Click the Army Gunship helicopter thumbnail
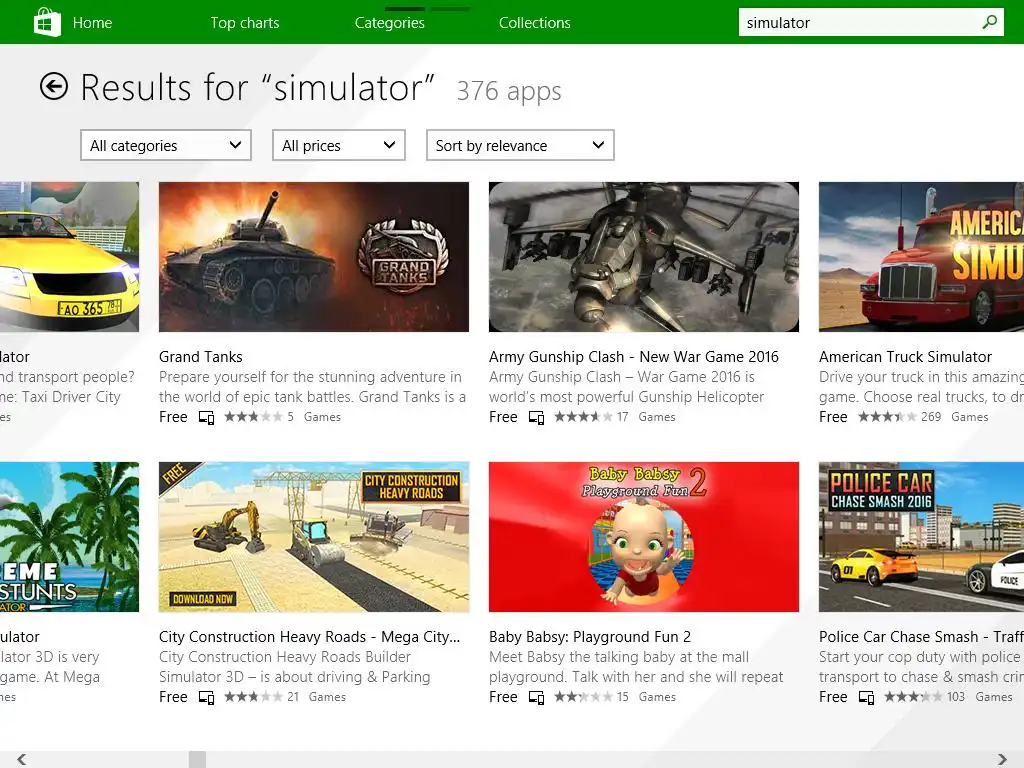The height and width of the screenshot is (768, 1024). tap(643, 257)
